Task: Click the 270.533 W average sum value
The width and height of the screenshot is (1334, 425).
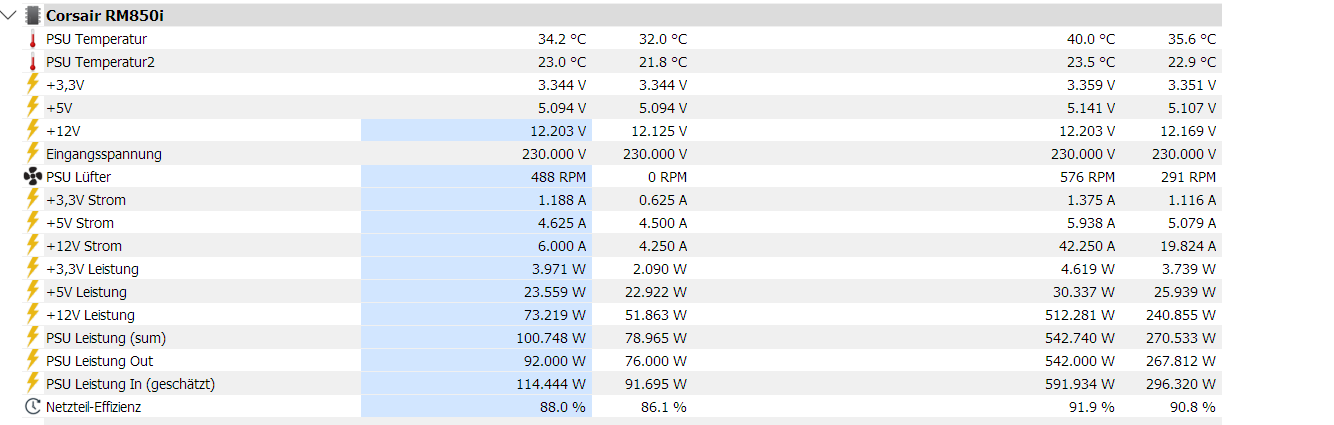Action: (x=1181, y=338)
